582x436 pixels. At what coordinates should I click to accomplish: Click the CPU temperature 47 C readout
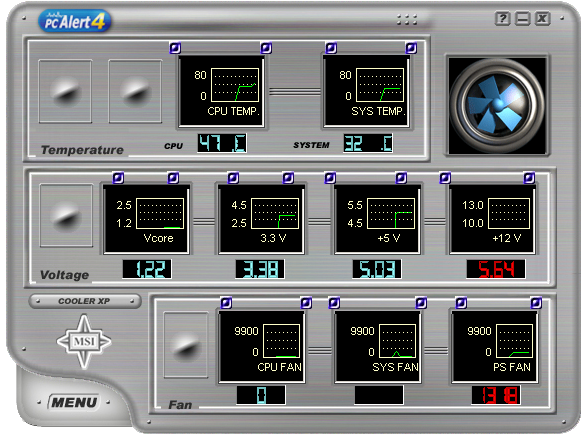coord(222,143)
